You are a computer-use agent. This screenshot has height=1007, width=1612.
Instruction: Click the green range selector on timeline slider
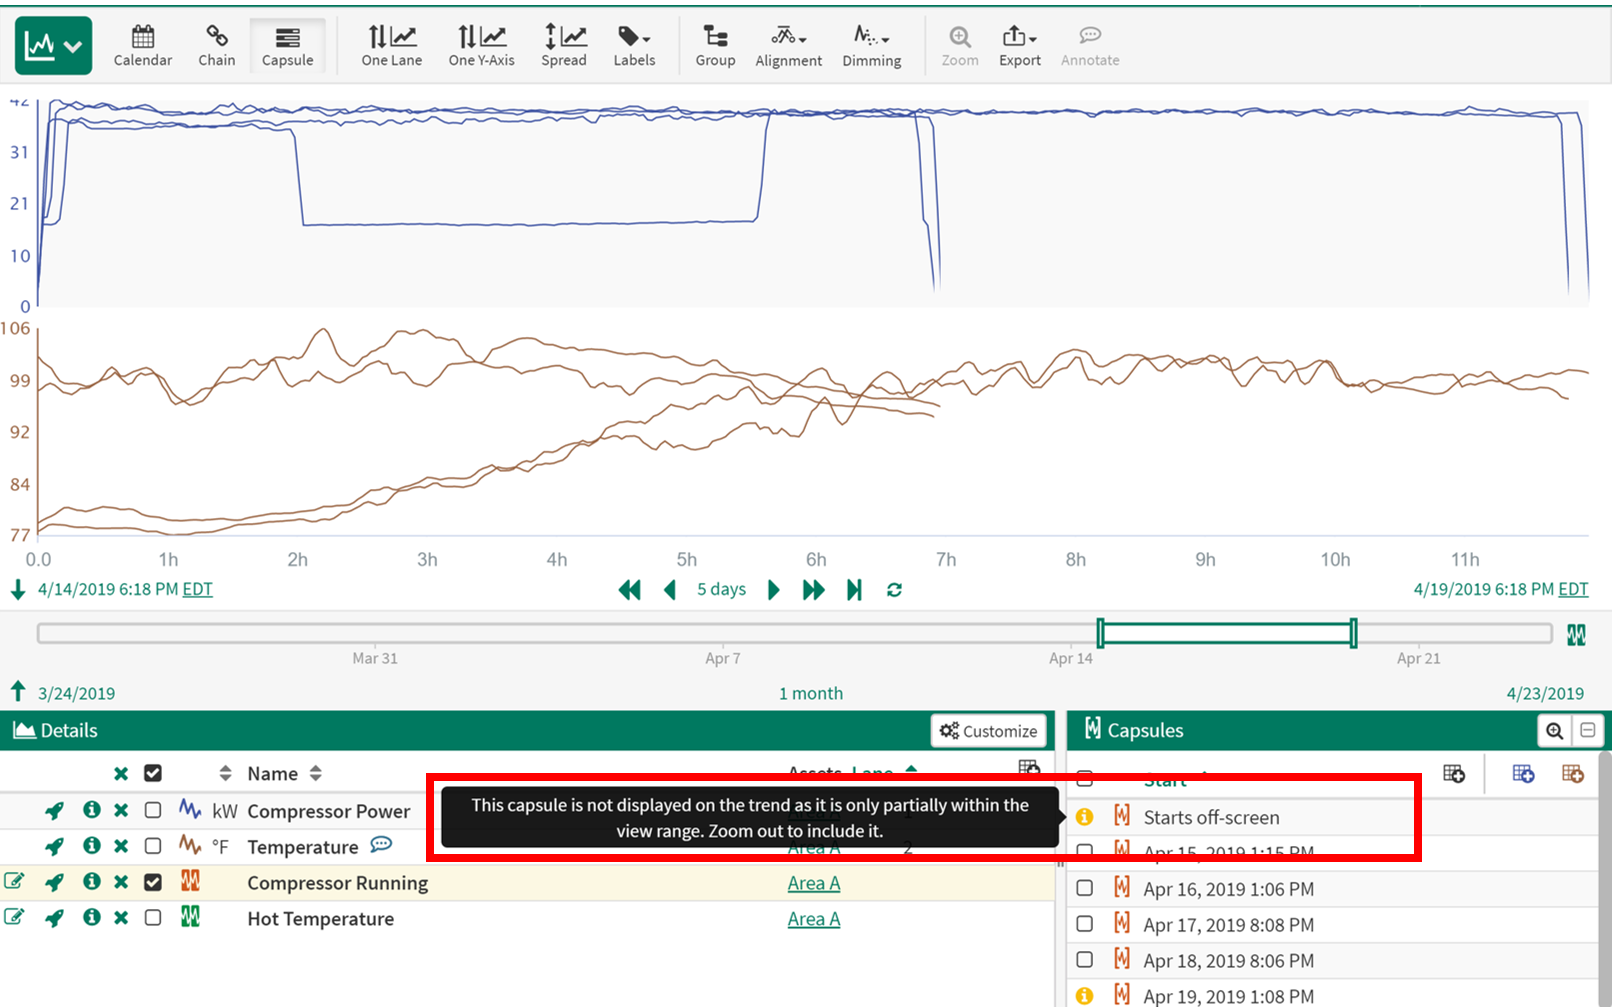click(x=1226, y=633)
